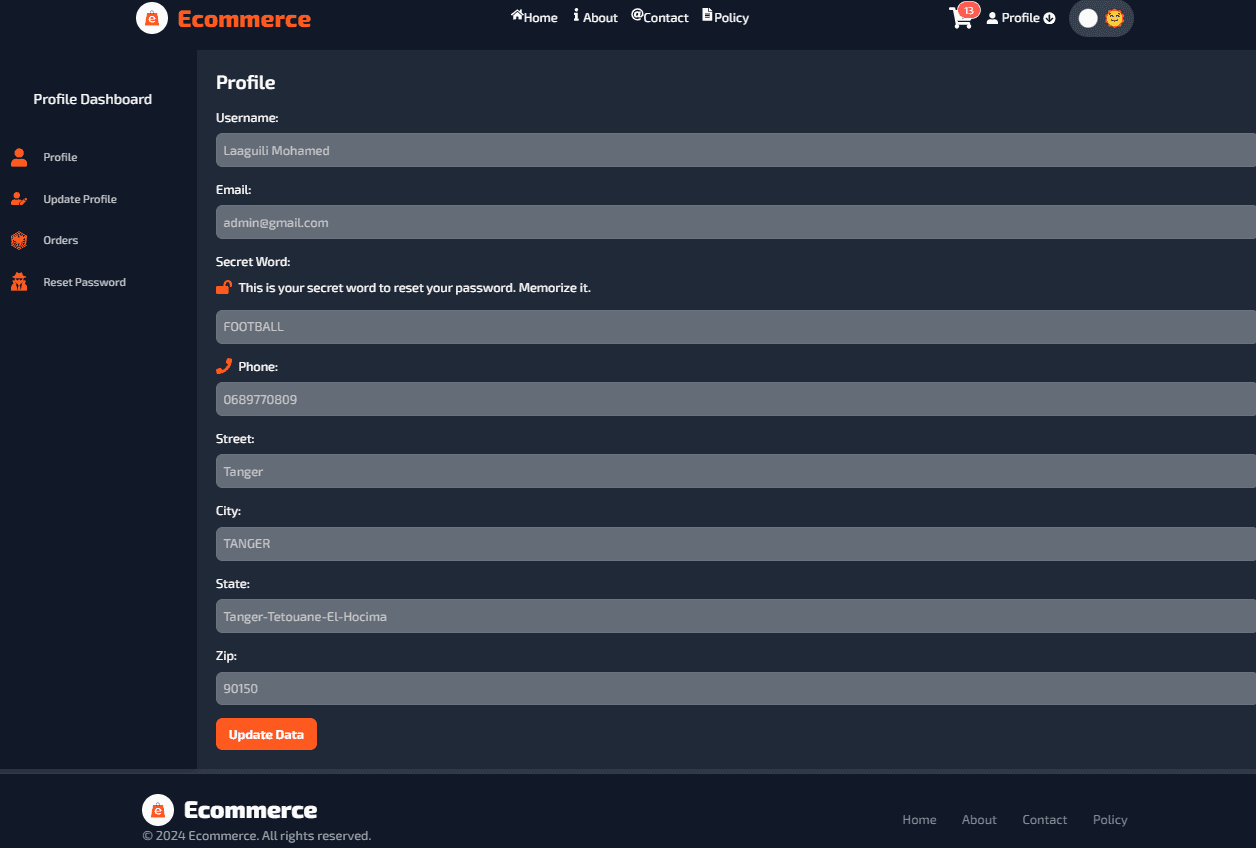Open Orders via the box icon in sidebar
The height and width of the screenshot is (848, 1256).
[x=19, y=240]
